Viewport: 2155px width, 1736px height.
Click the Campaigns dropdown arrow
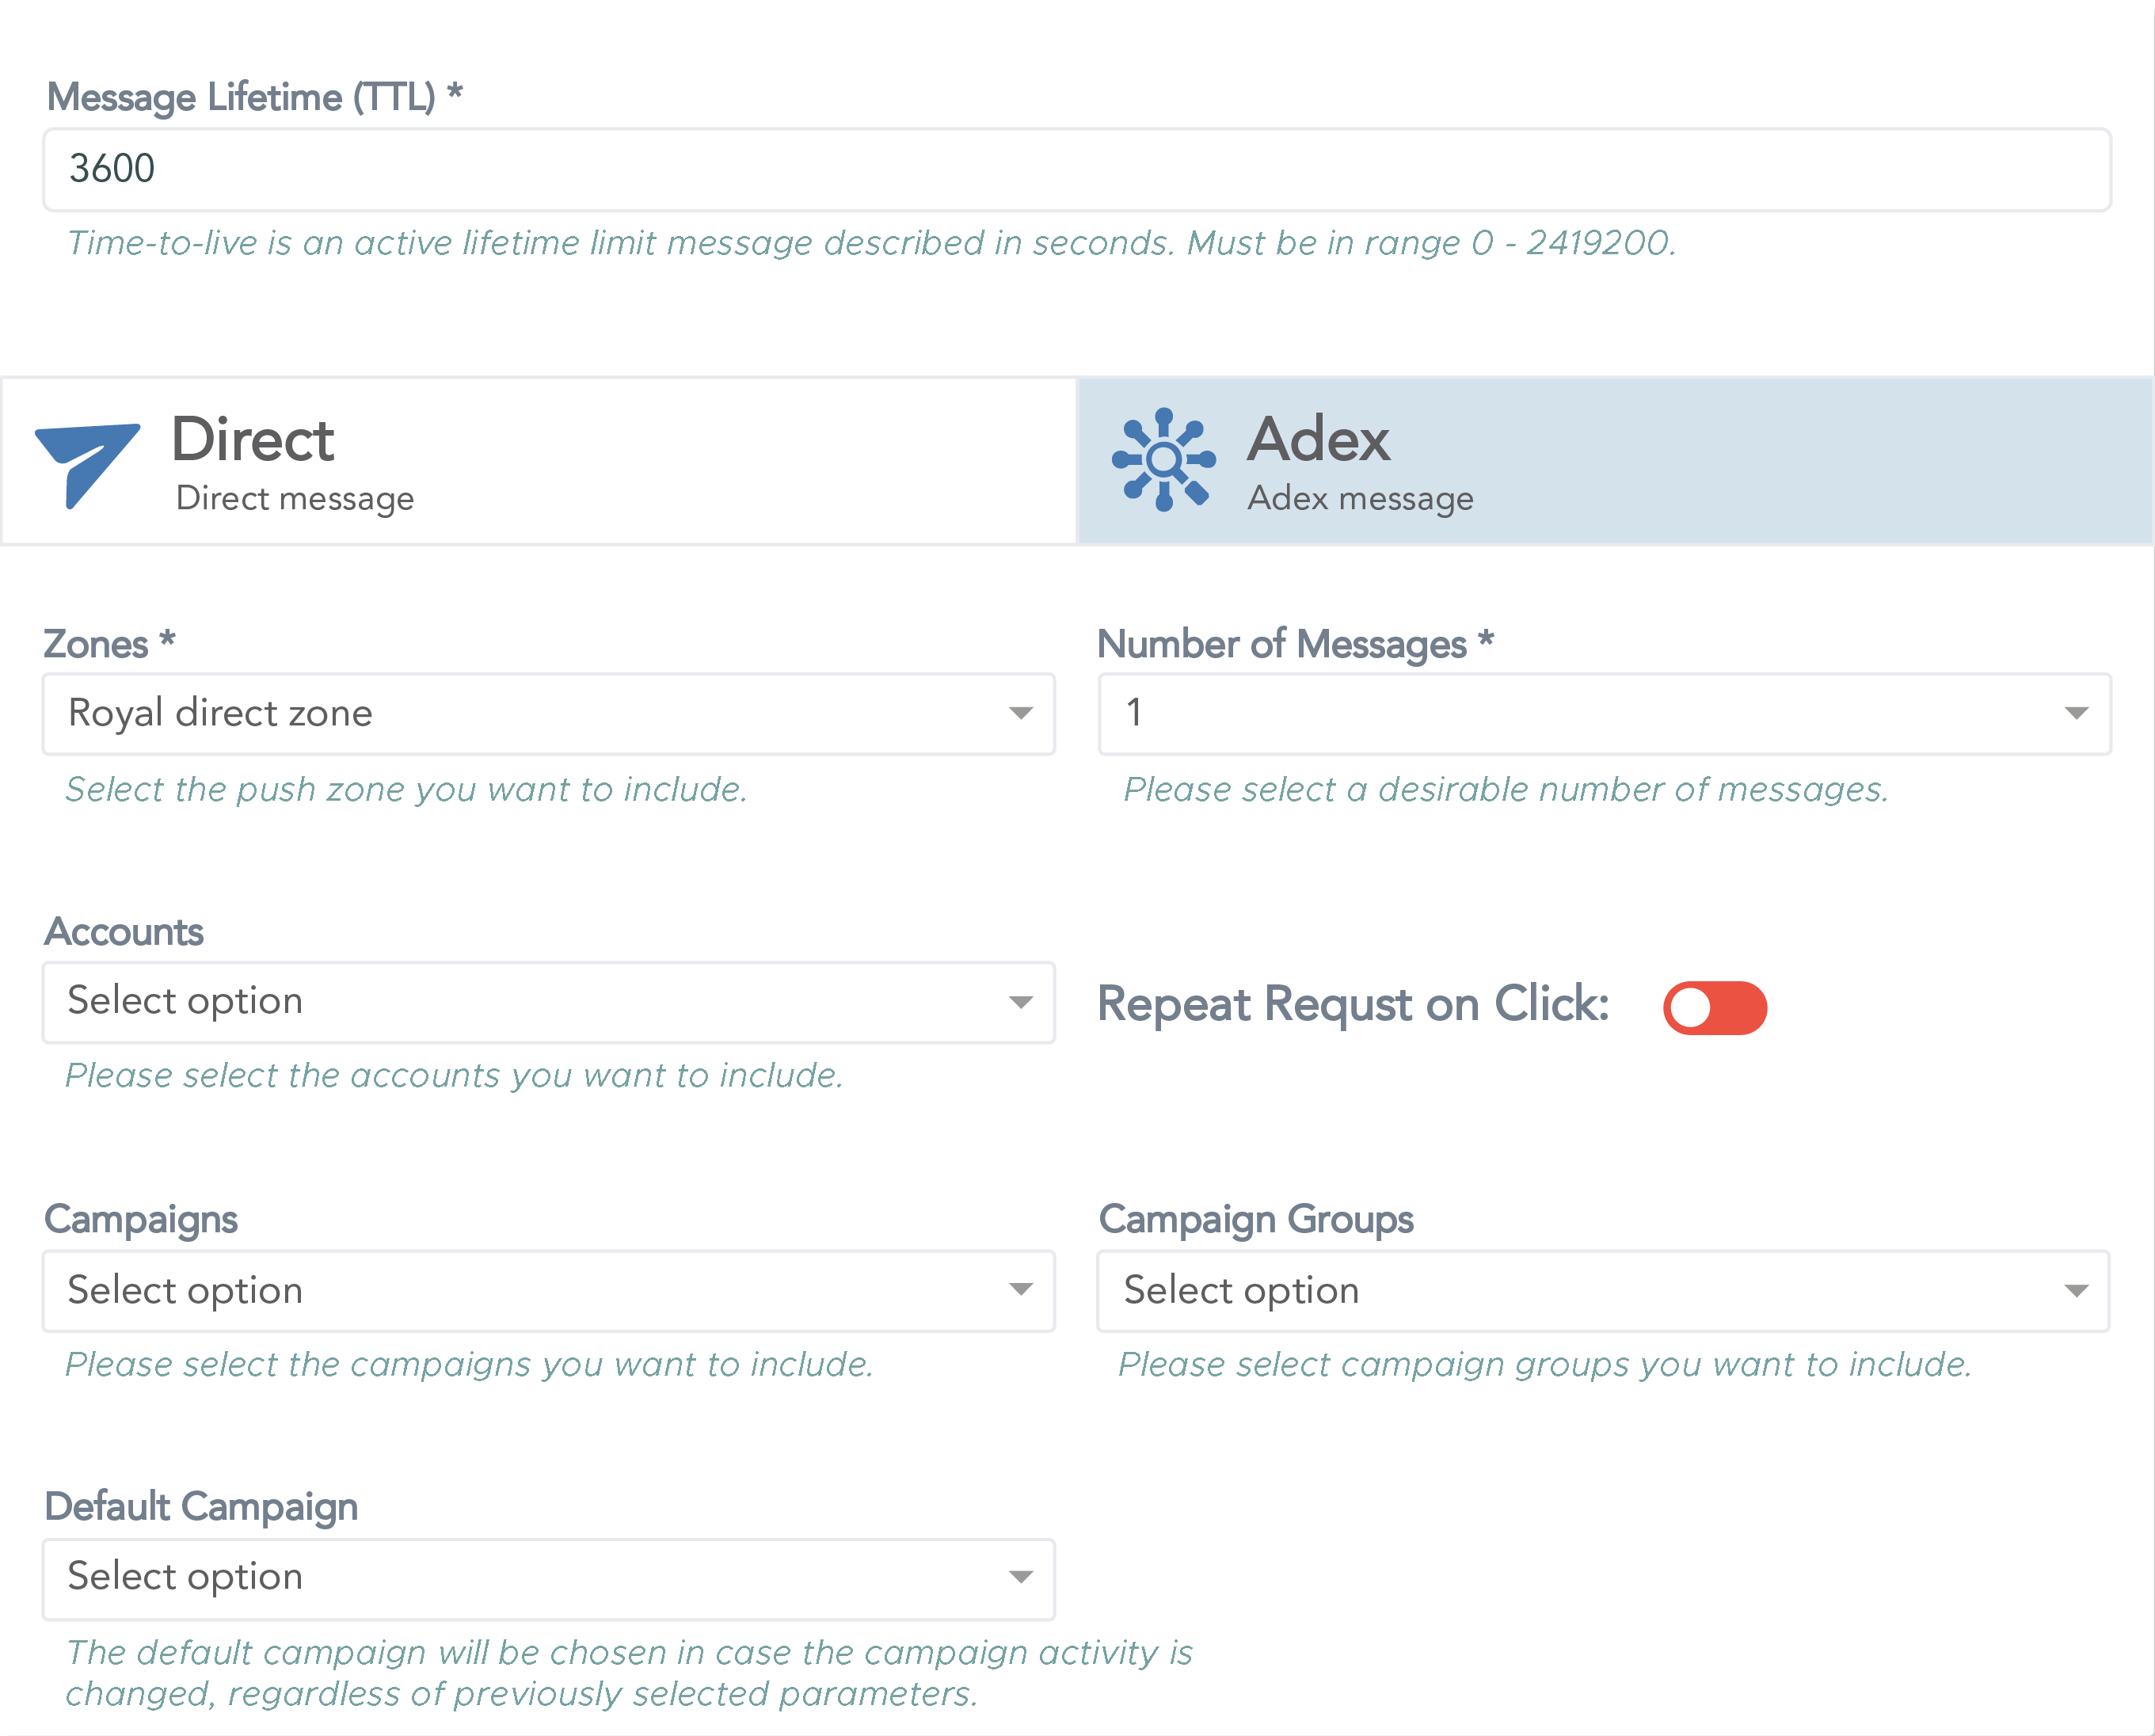coord(1020,1290)
